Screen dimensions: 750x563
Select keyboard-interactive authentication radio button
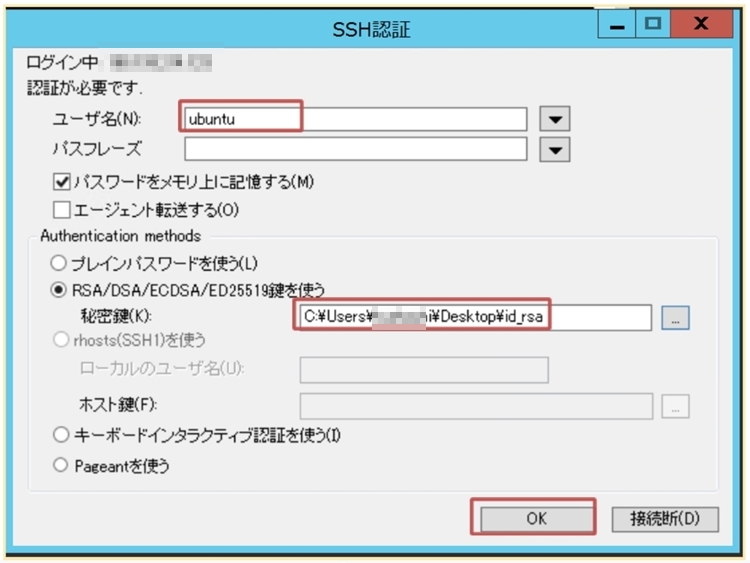point(59,436)
